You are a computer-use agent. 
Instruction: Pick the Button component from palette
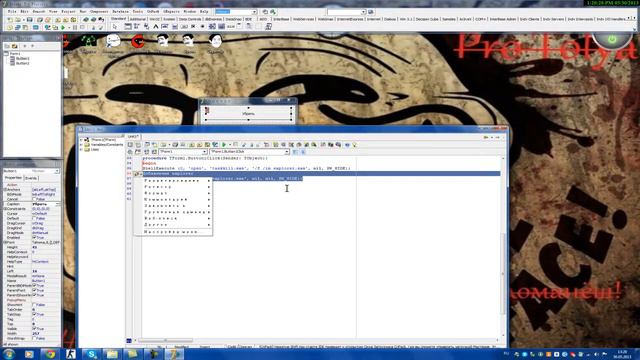184,27
